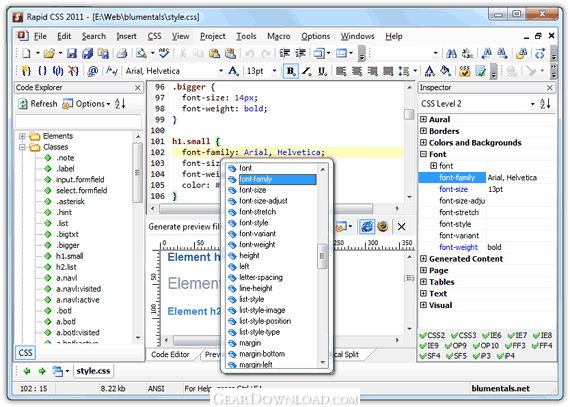Open a file with the folder icon
Image resolution: width=570 pixels, height=407 pixels.
click(49, 54)
